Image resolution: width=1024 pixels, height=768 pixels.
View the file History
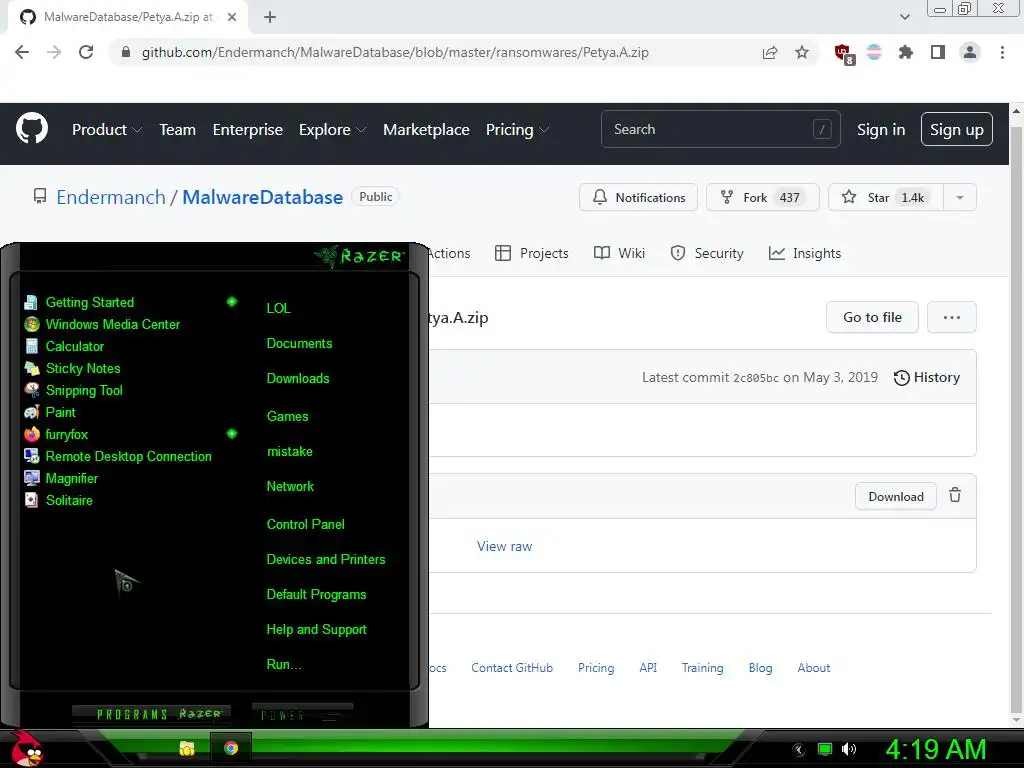click(927, 377)
